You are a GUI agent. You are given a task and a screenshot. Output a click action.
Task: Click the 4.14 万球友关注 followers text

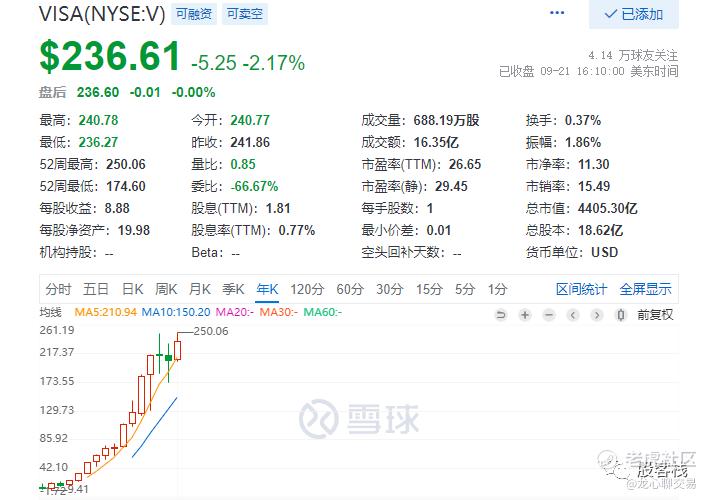click(x=633, y=55)
